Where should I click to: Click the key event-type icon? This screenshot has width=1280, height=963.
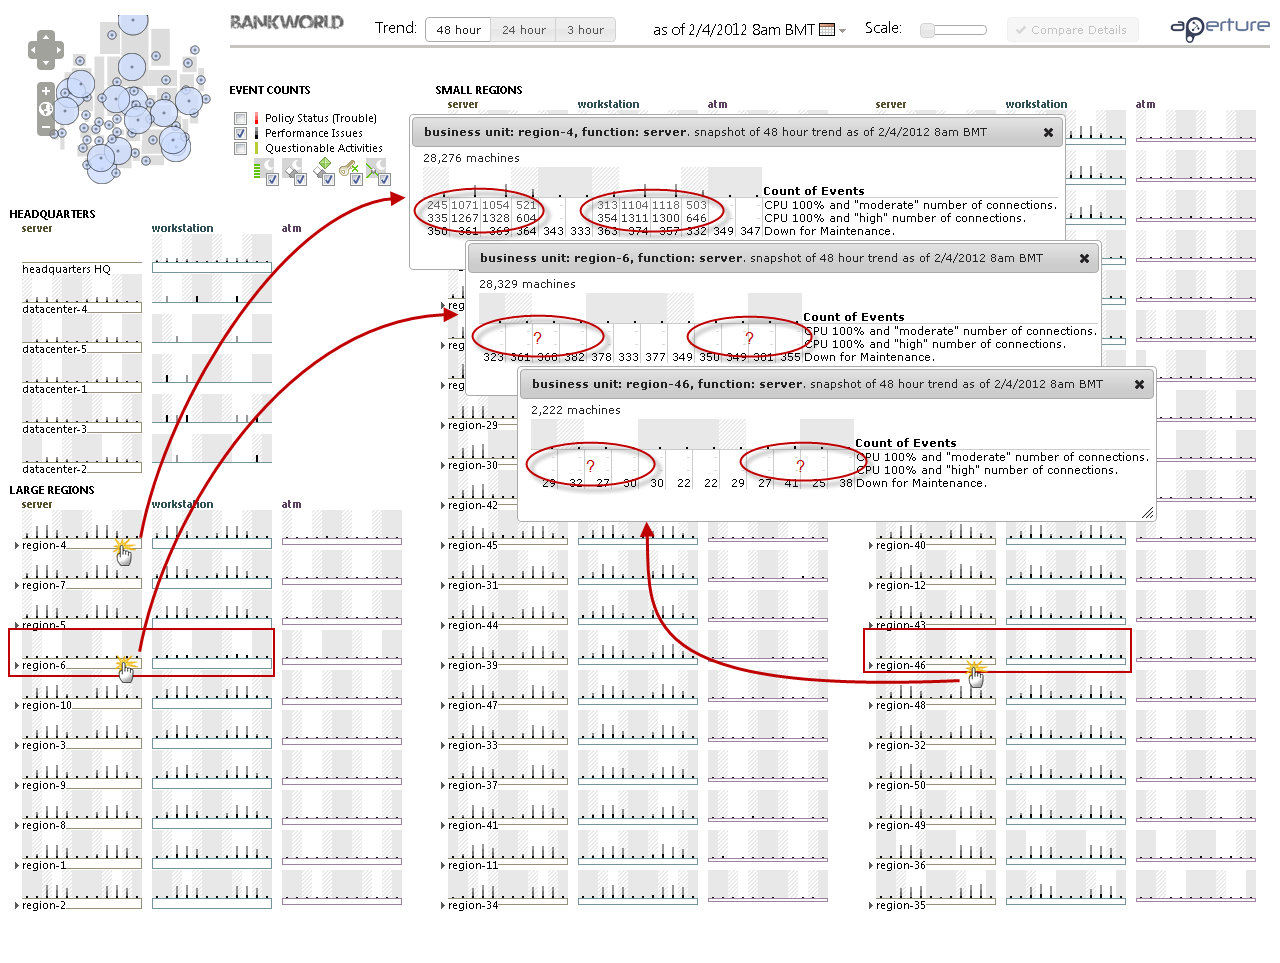pos(348,168)
